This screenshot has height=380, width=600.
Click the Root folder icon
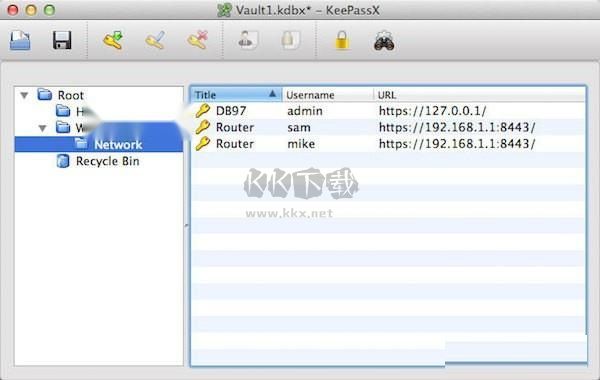[x=45, y=95]
